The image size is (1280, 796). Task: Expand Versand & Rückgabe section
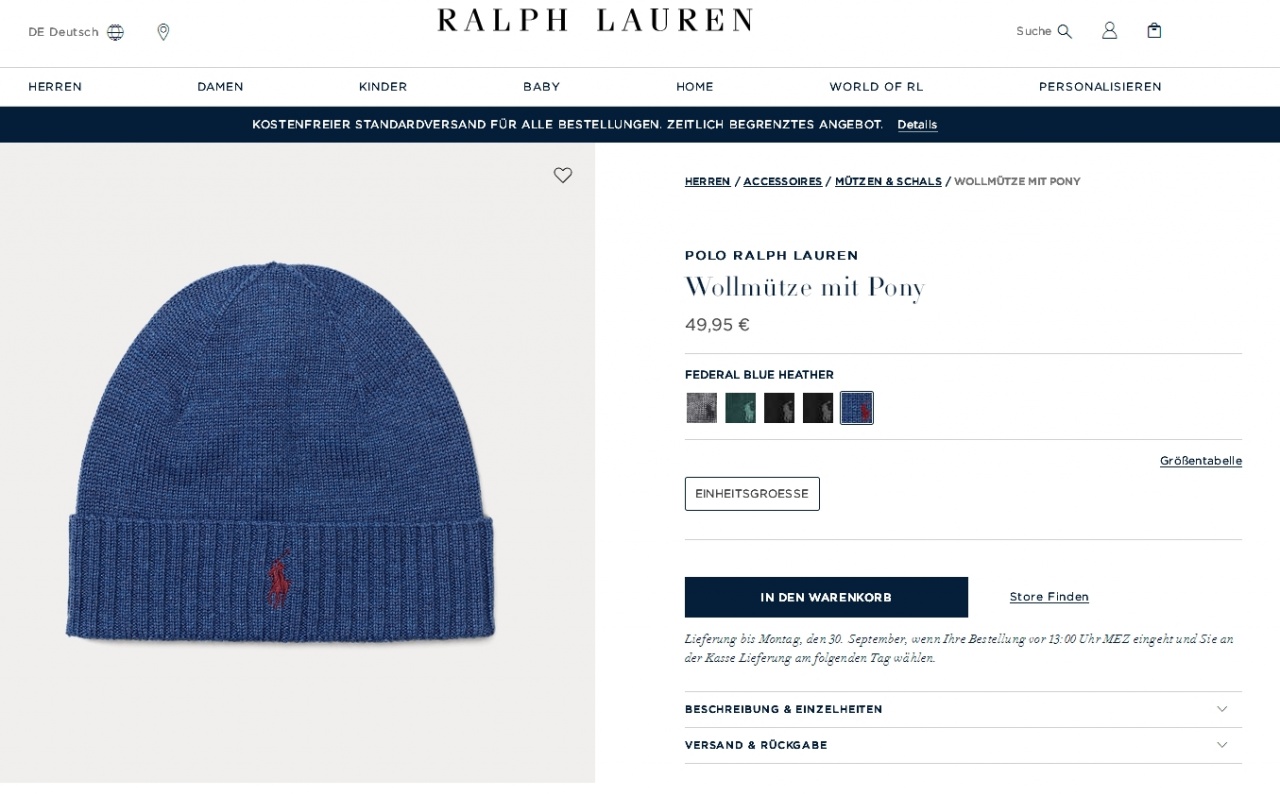click(963, 745)
